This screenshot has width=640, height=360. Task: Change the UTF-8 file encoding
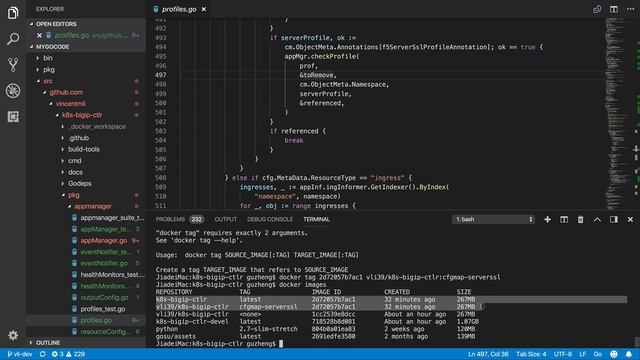[563, 354]
